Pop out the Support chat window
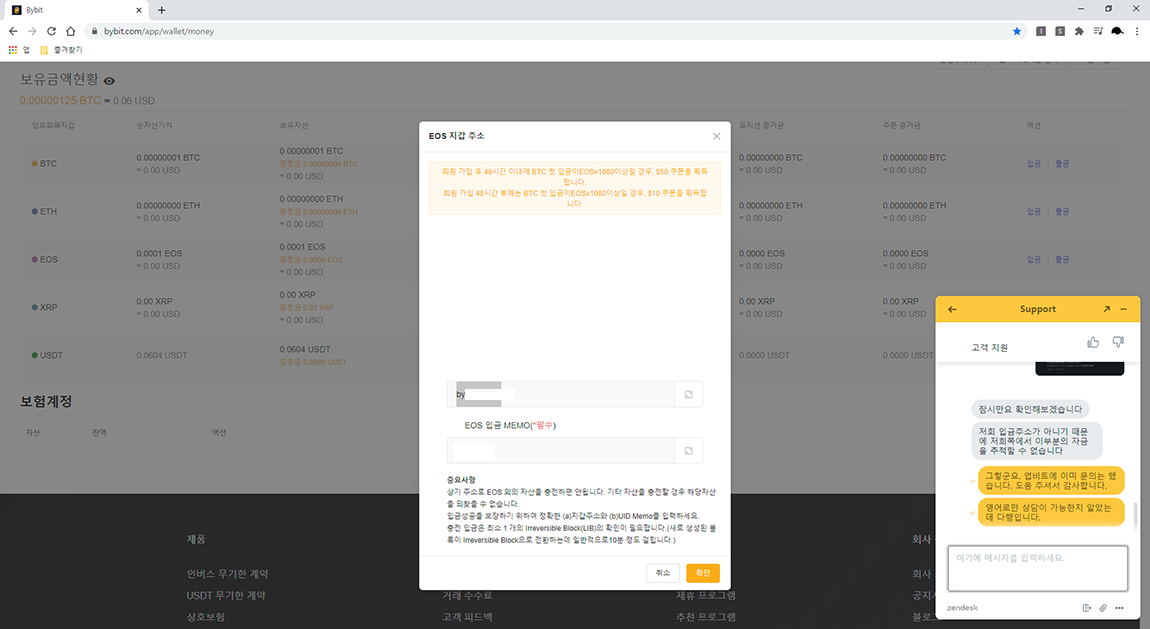The image size is (1150, 629). tap(1106, 309)
